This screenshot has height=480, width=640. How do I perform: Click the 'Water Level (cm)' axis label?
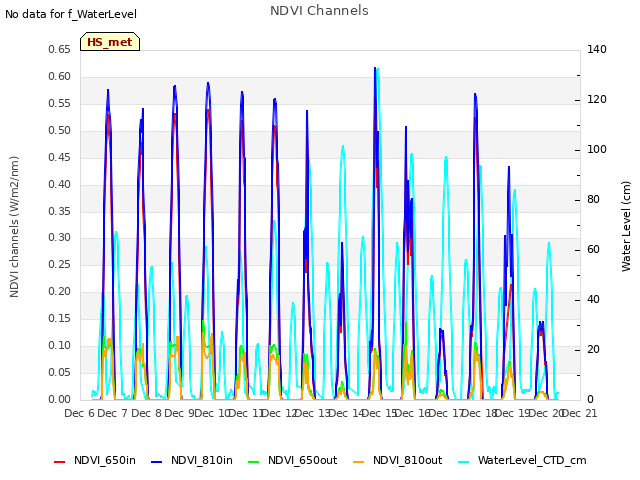(x=626, y=227)
